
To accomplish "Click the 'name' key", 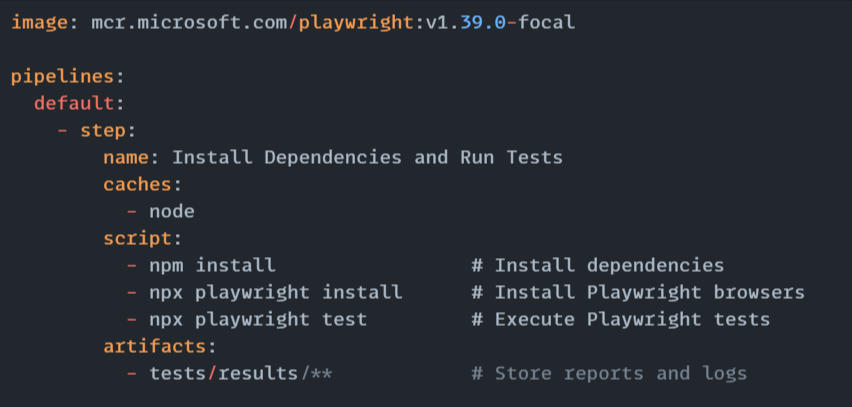I will pyautogui.click(x=126, y=158).
